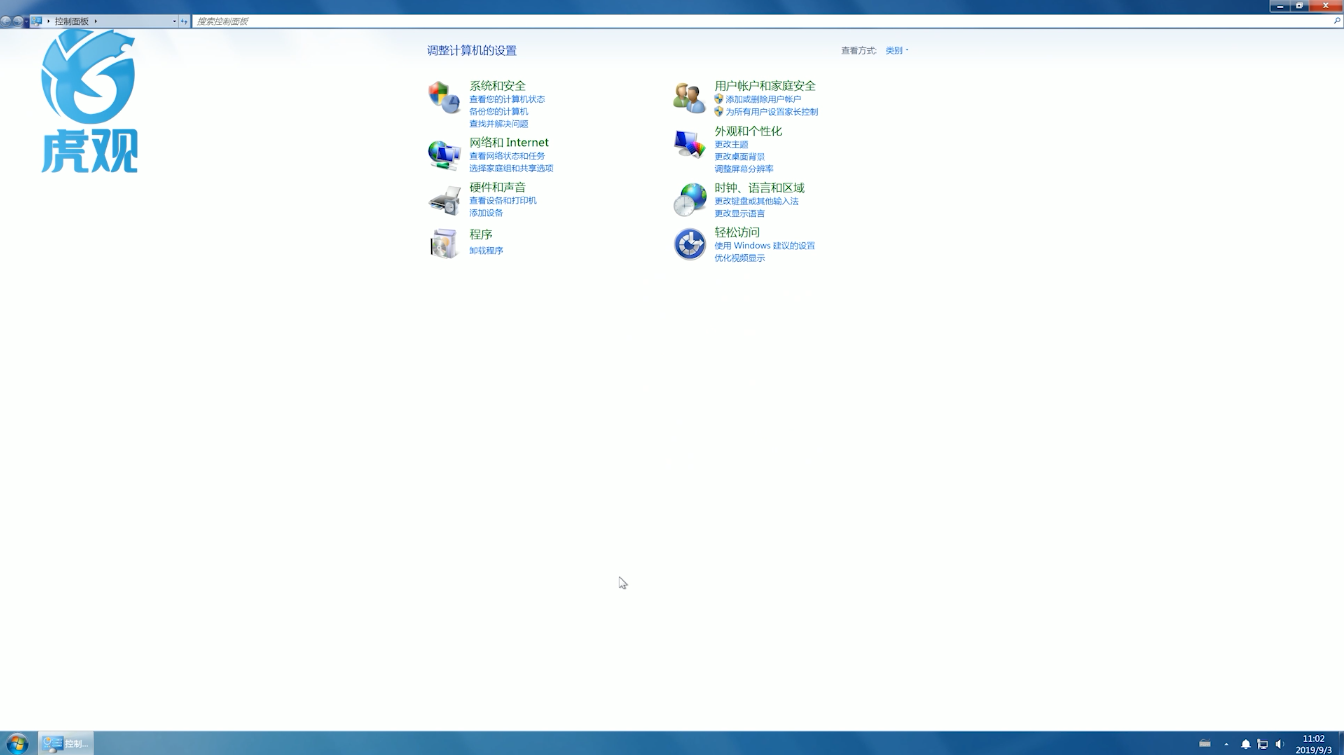Click the notification bell tray icon

(x=1246, y=744)
